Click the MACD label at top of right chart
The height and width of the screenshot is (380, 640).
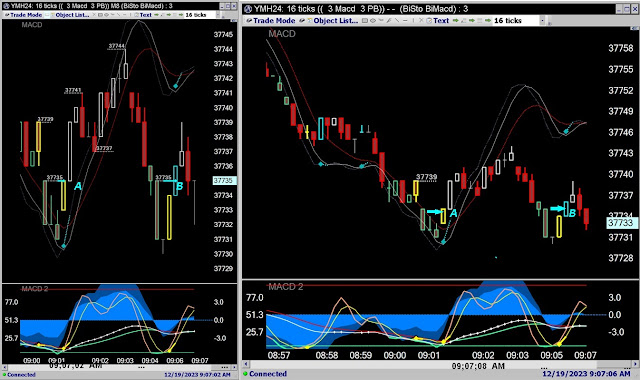282,34
